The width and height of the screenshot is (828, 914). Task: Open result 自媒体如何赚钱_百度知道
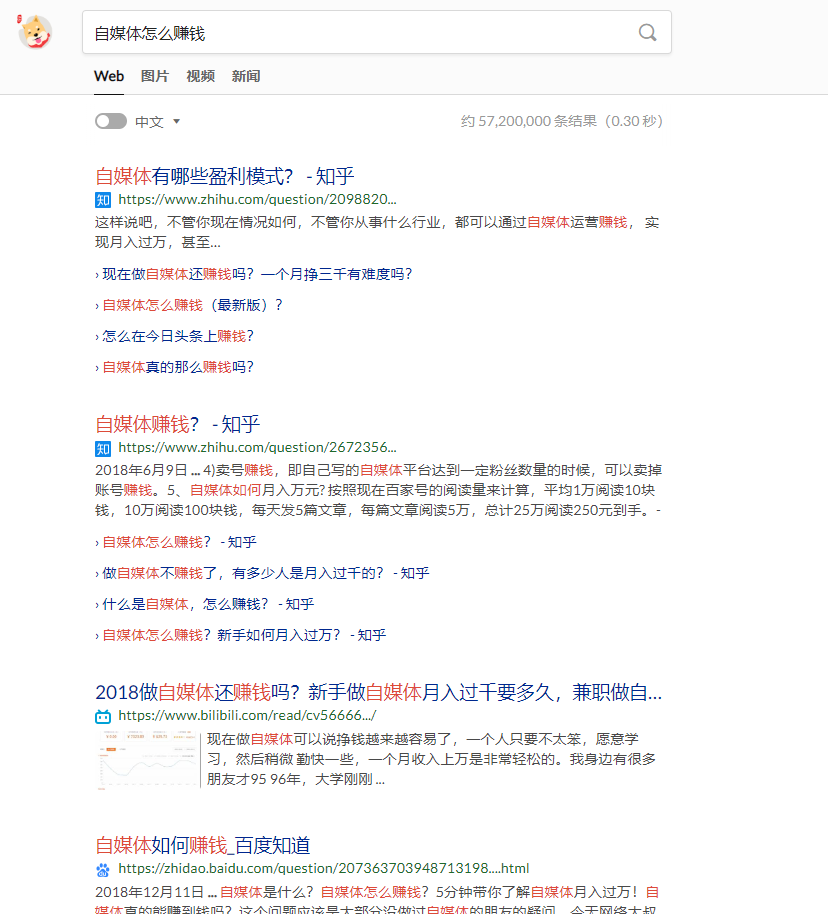pos(202,846)
